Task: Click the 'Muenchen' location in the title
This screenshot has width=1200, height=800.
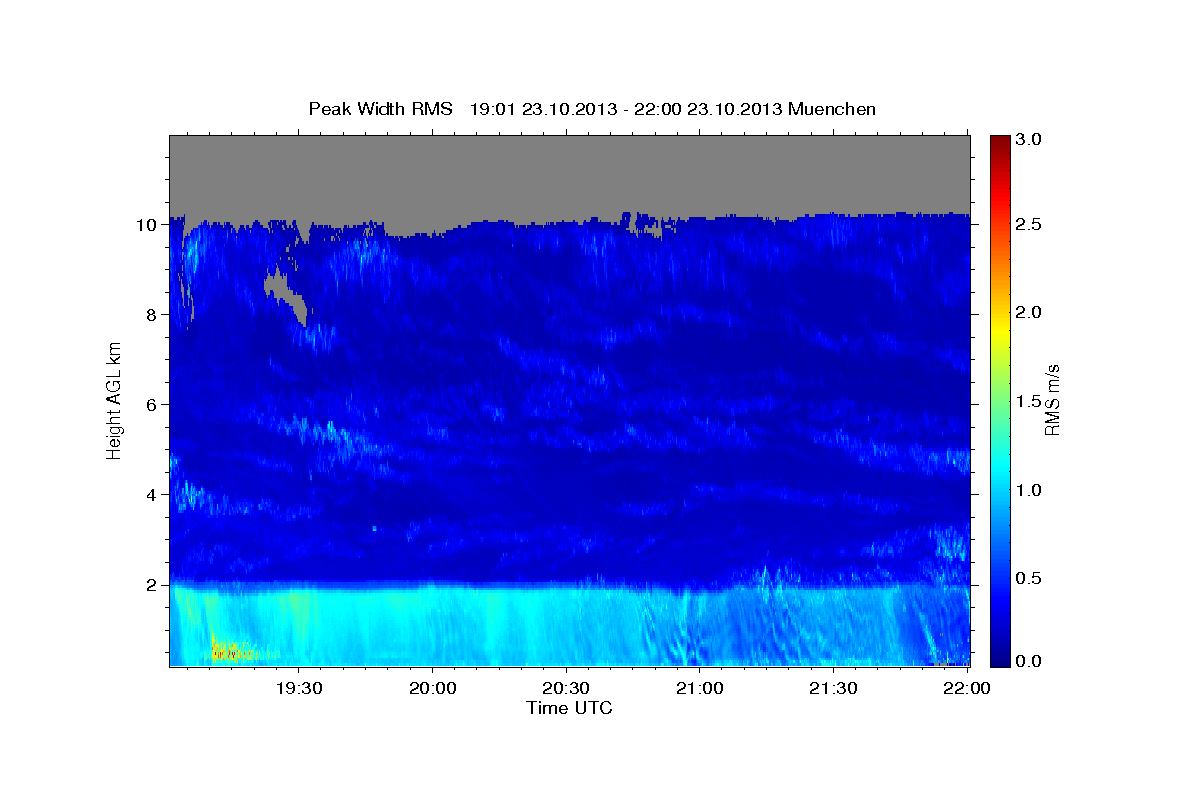Action: (832, 109)
